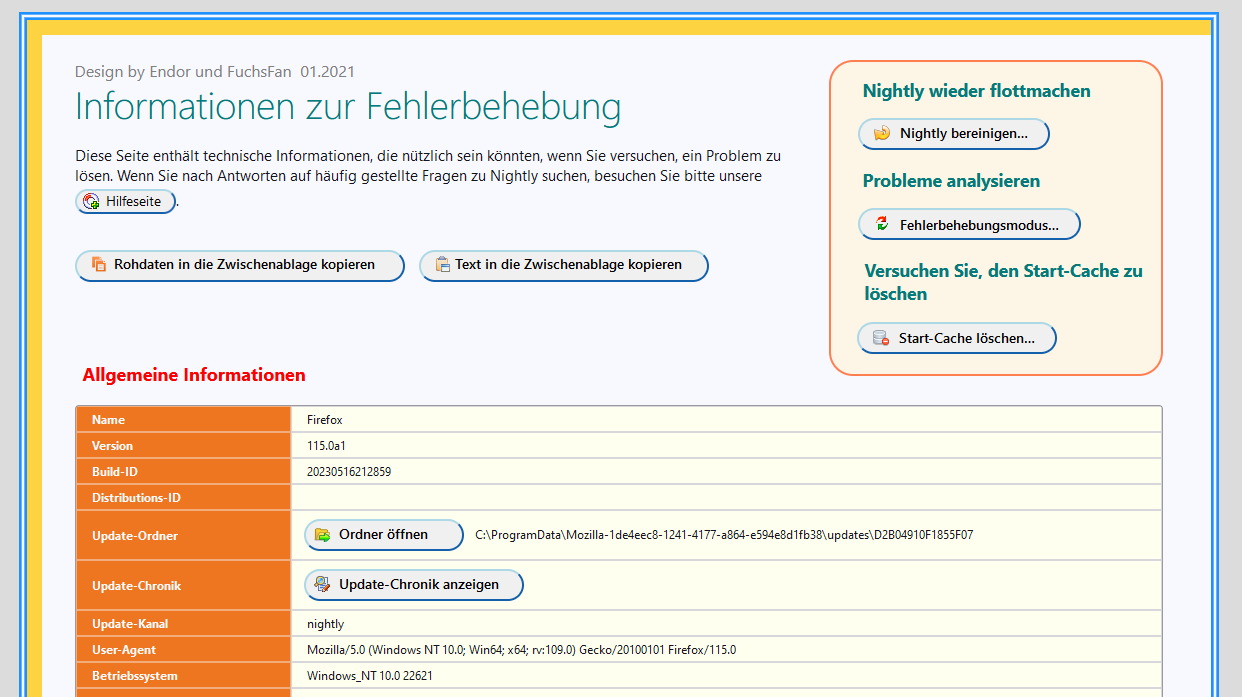
Task: Click the folder icon on Ordner öffnen
Action: point(323,535)
